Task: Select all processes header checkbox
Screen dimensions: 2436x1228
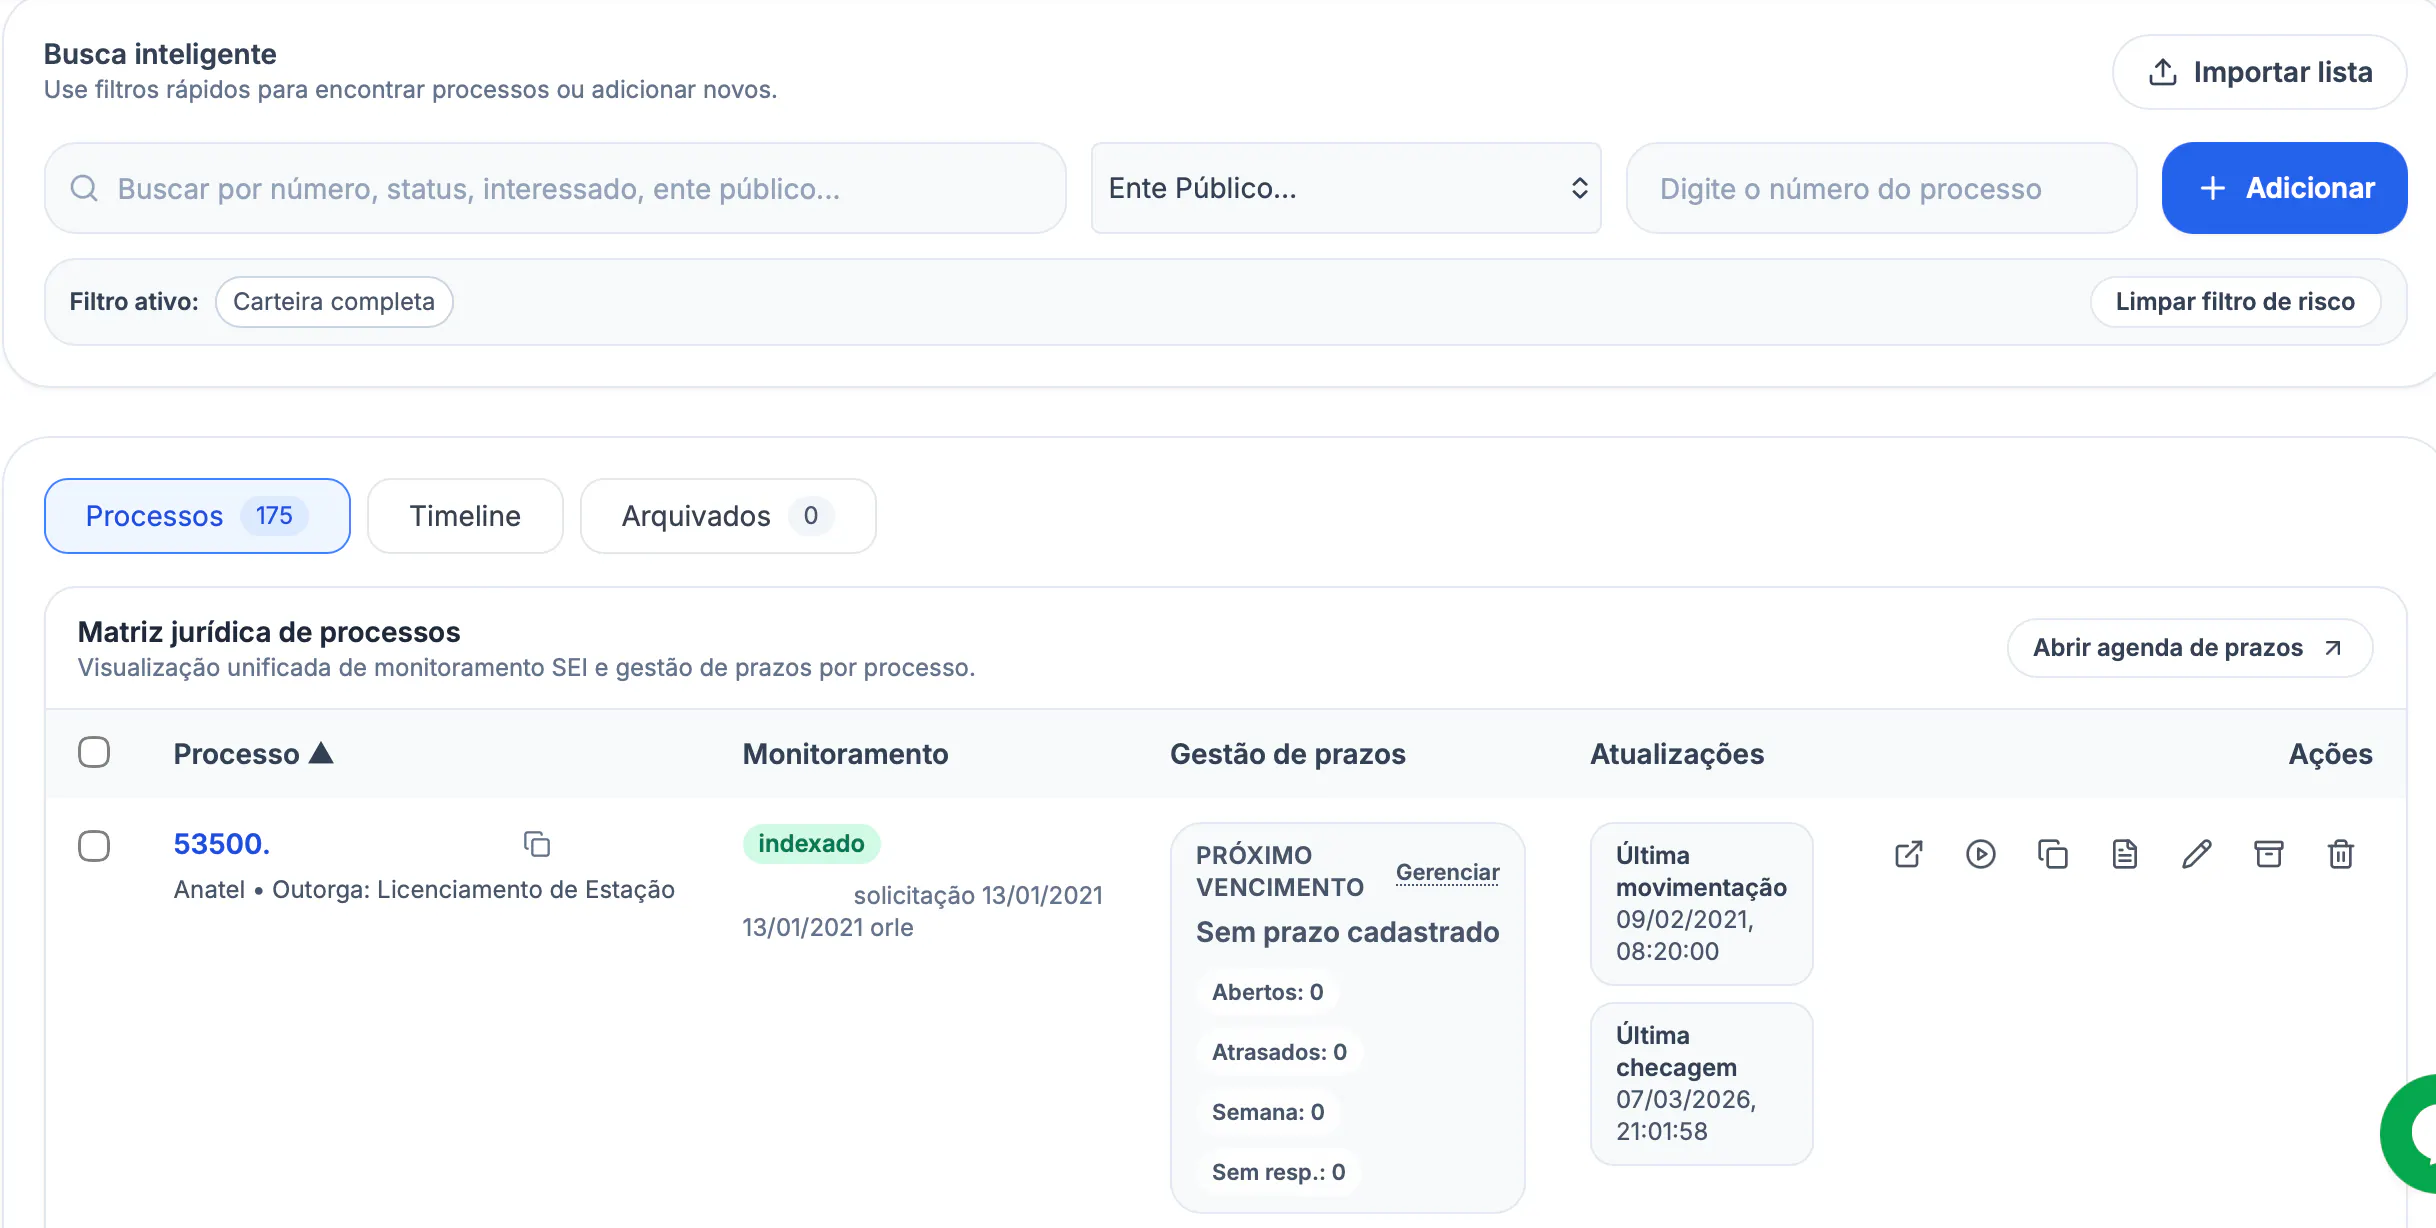Action: (94, 752)
